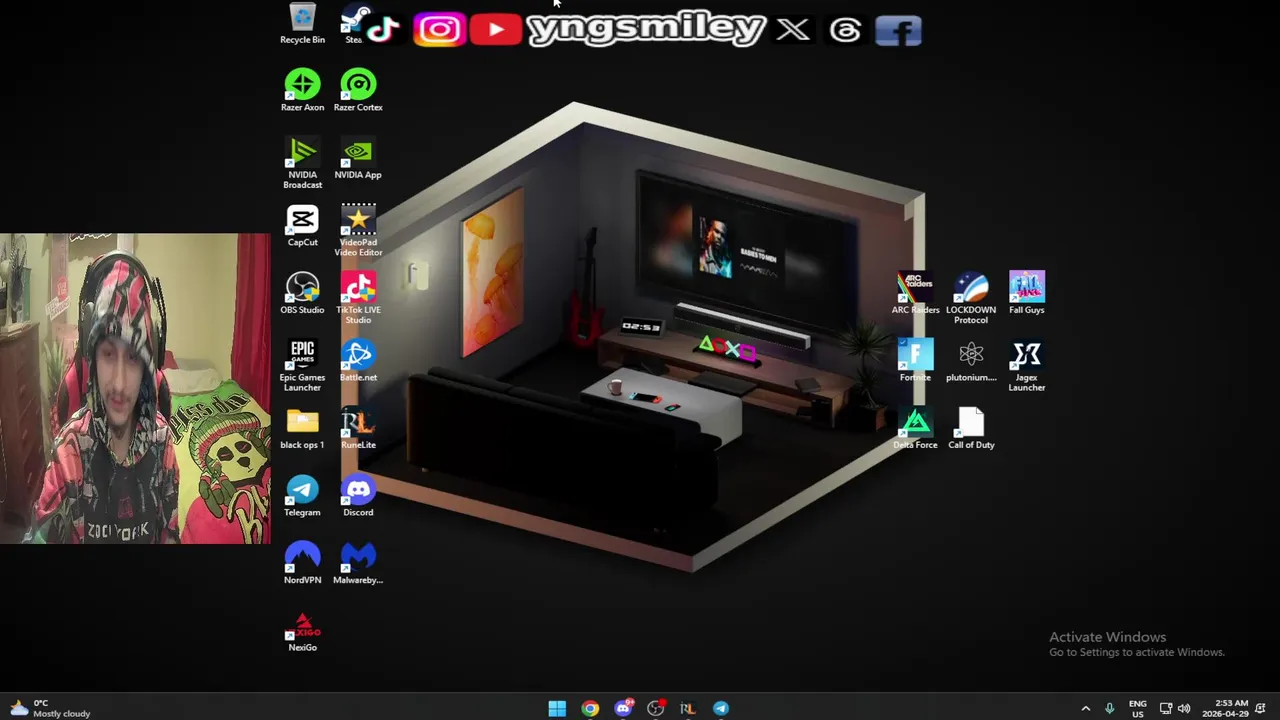
Task: Open the network tray icon
Action: click(1166, 708)
